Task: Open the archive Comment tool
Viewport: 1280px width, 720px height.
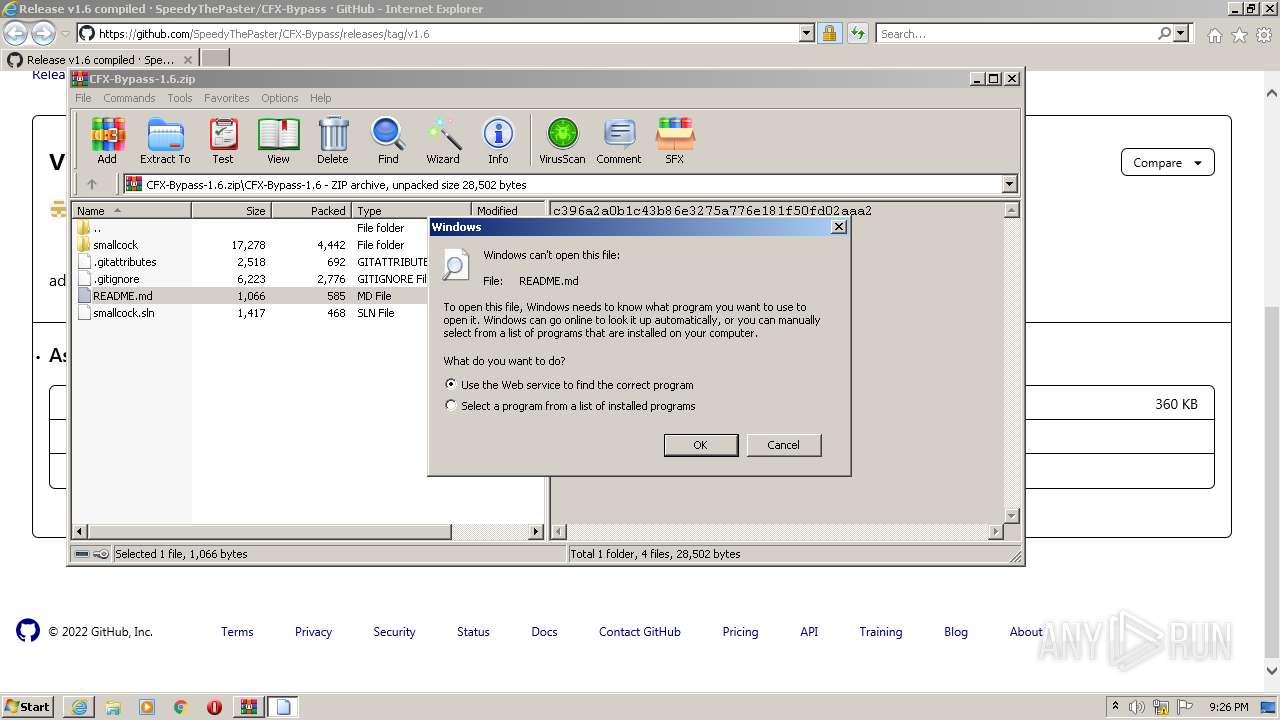Action: pyautogui.click(x=619, y=140)
